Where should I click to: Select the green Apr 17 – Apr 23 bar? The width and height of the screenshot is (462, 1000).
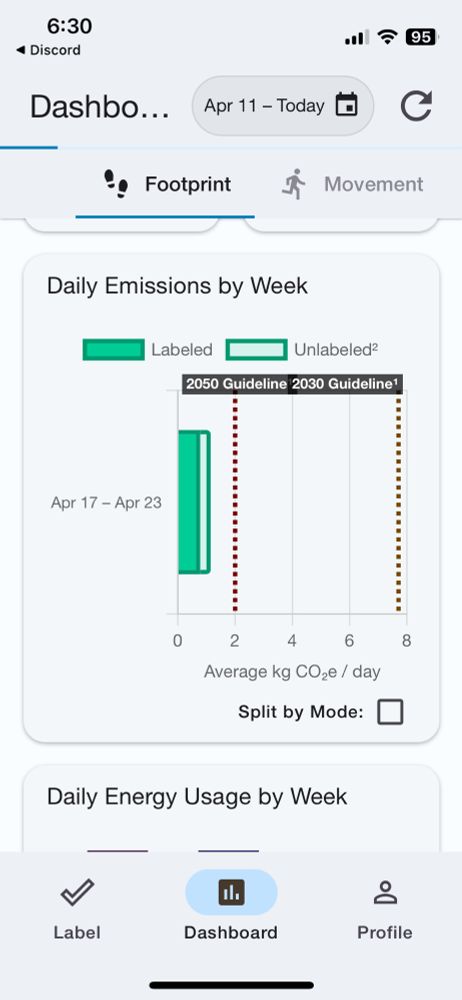pyautogui.click(x=194, y=502)
